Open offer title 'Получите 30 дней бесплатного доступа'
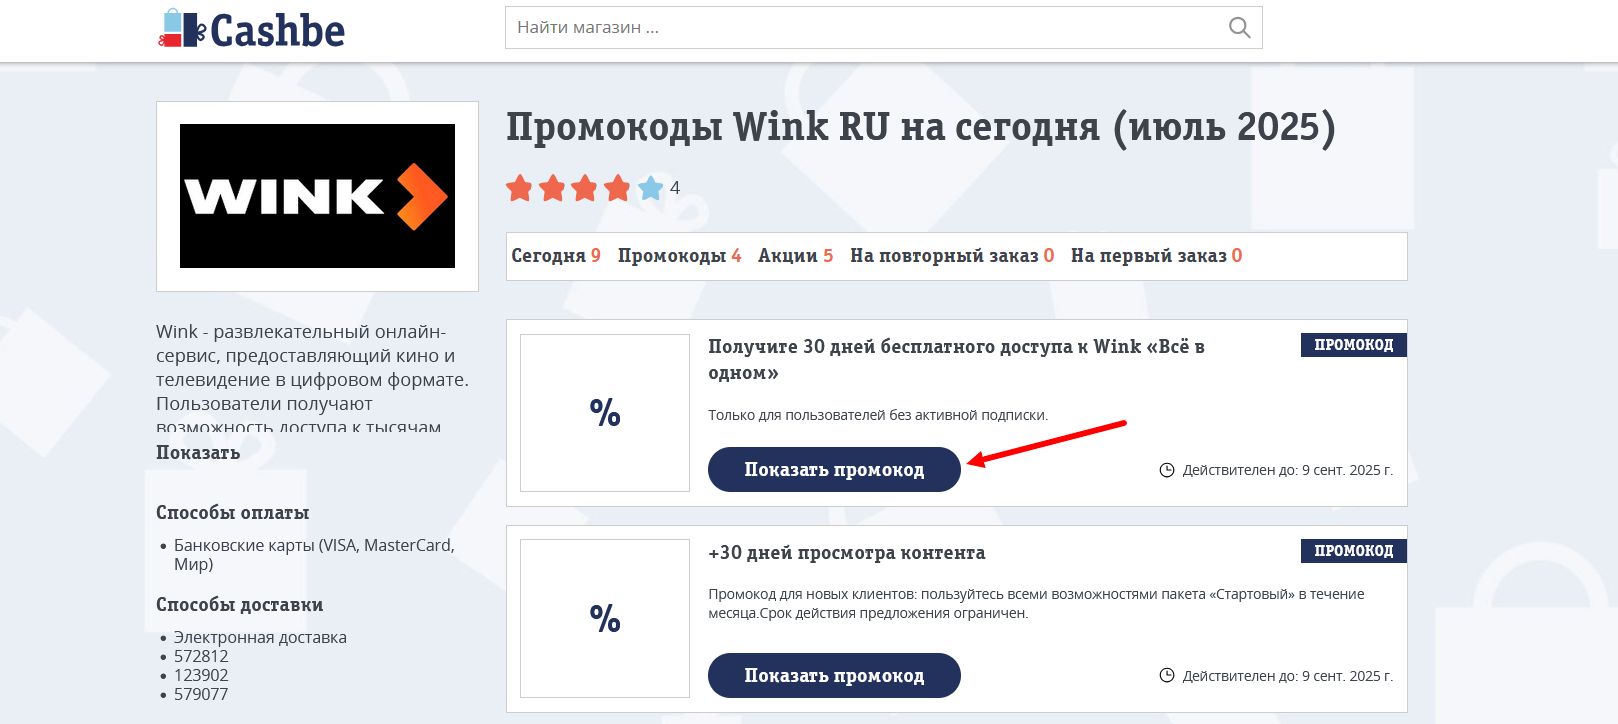 click(956, 359)
